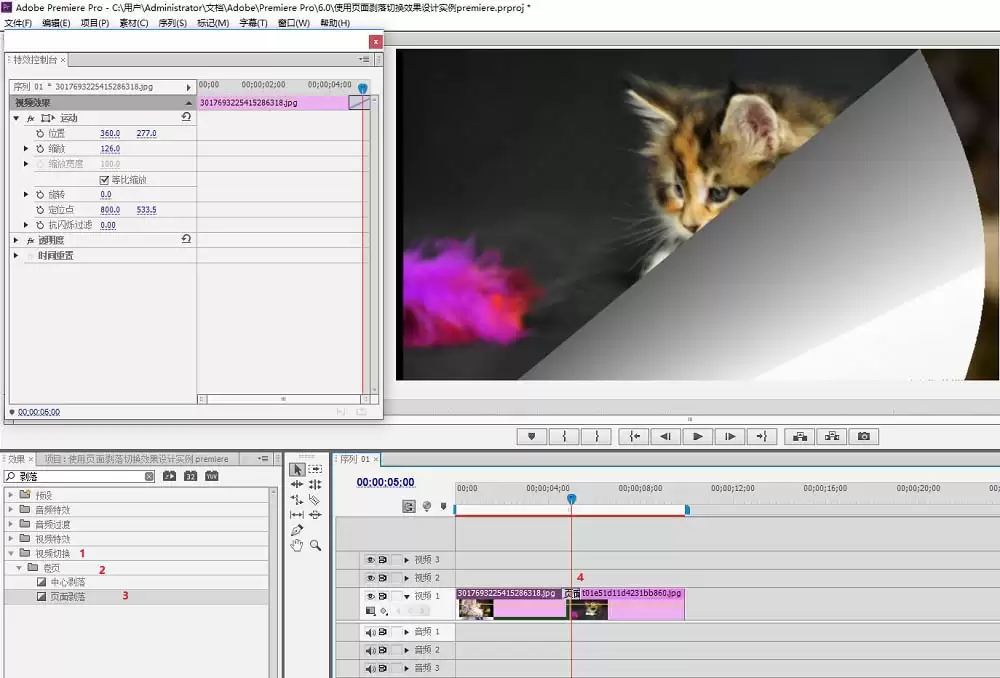Click the position stopwatch animation icon

pos(40,133)
